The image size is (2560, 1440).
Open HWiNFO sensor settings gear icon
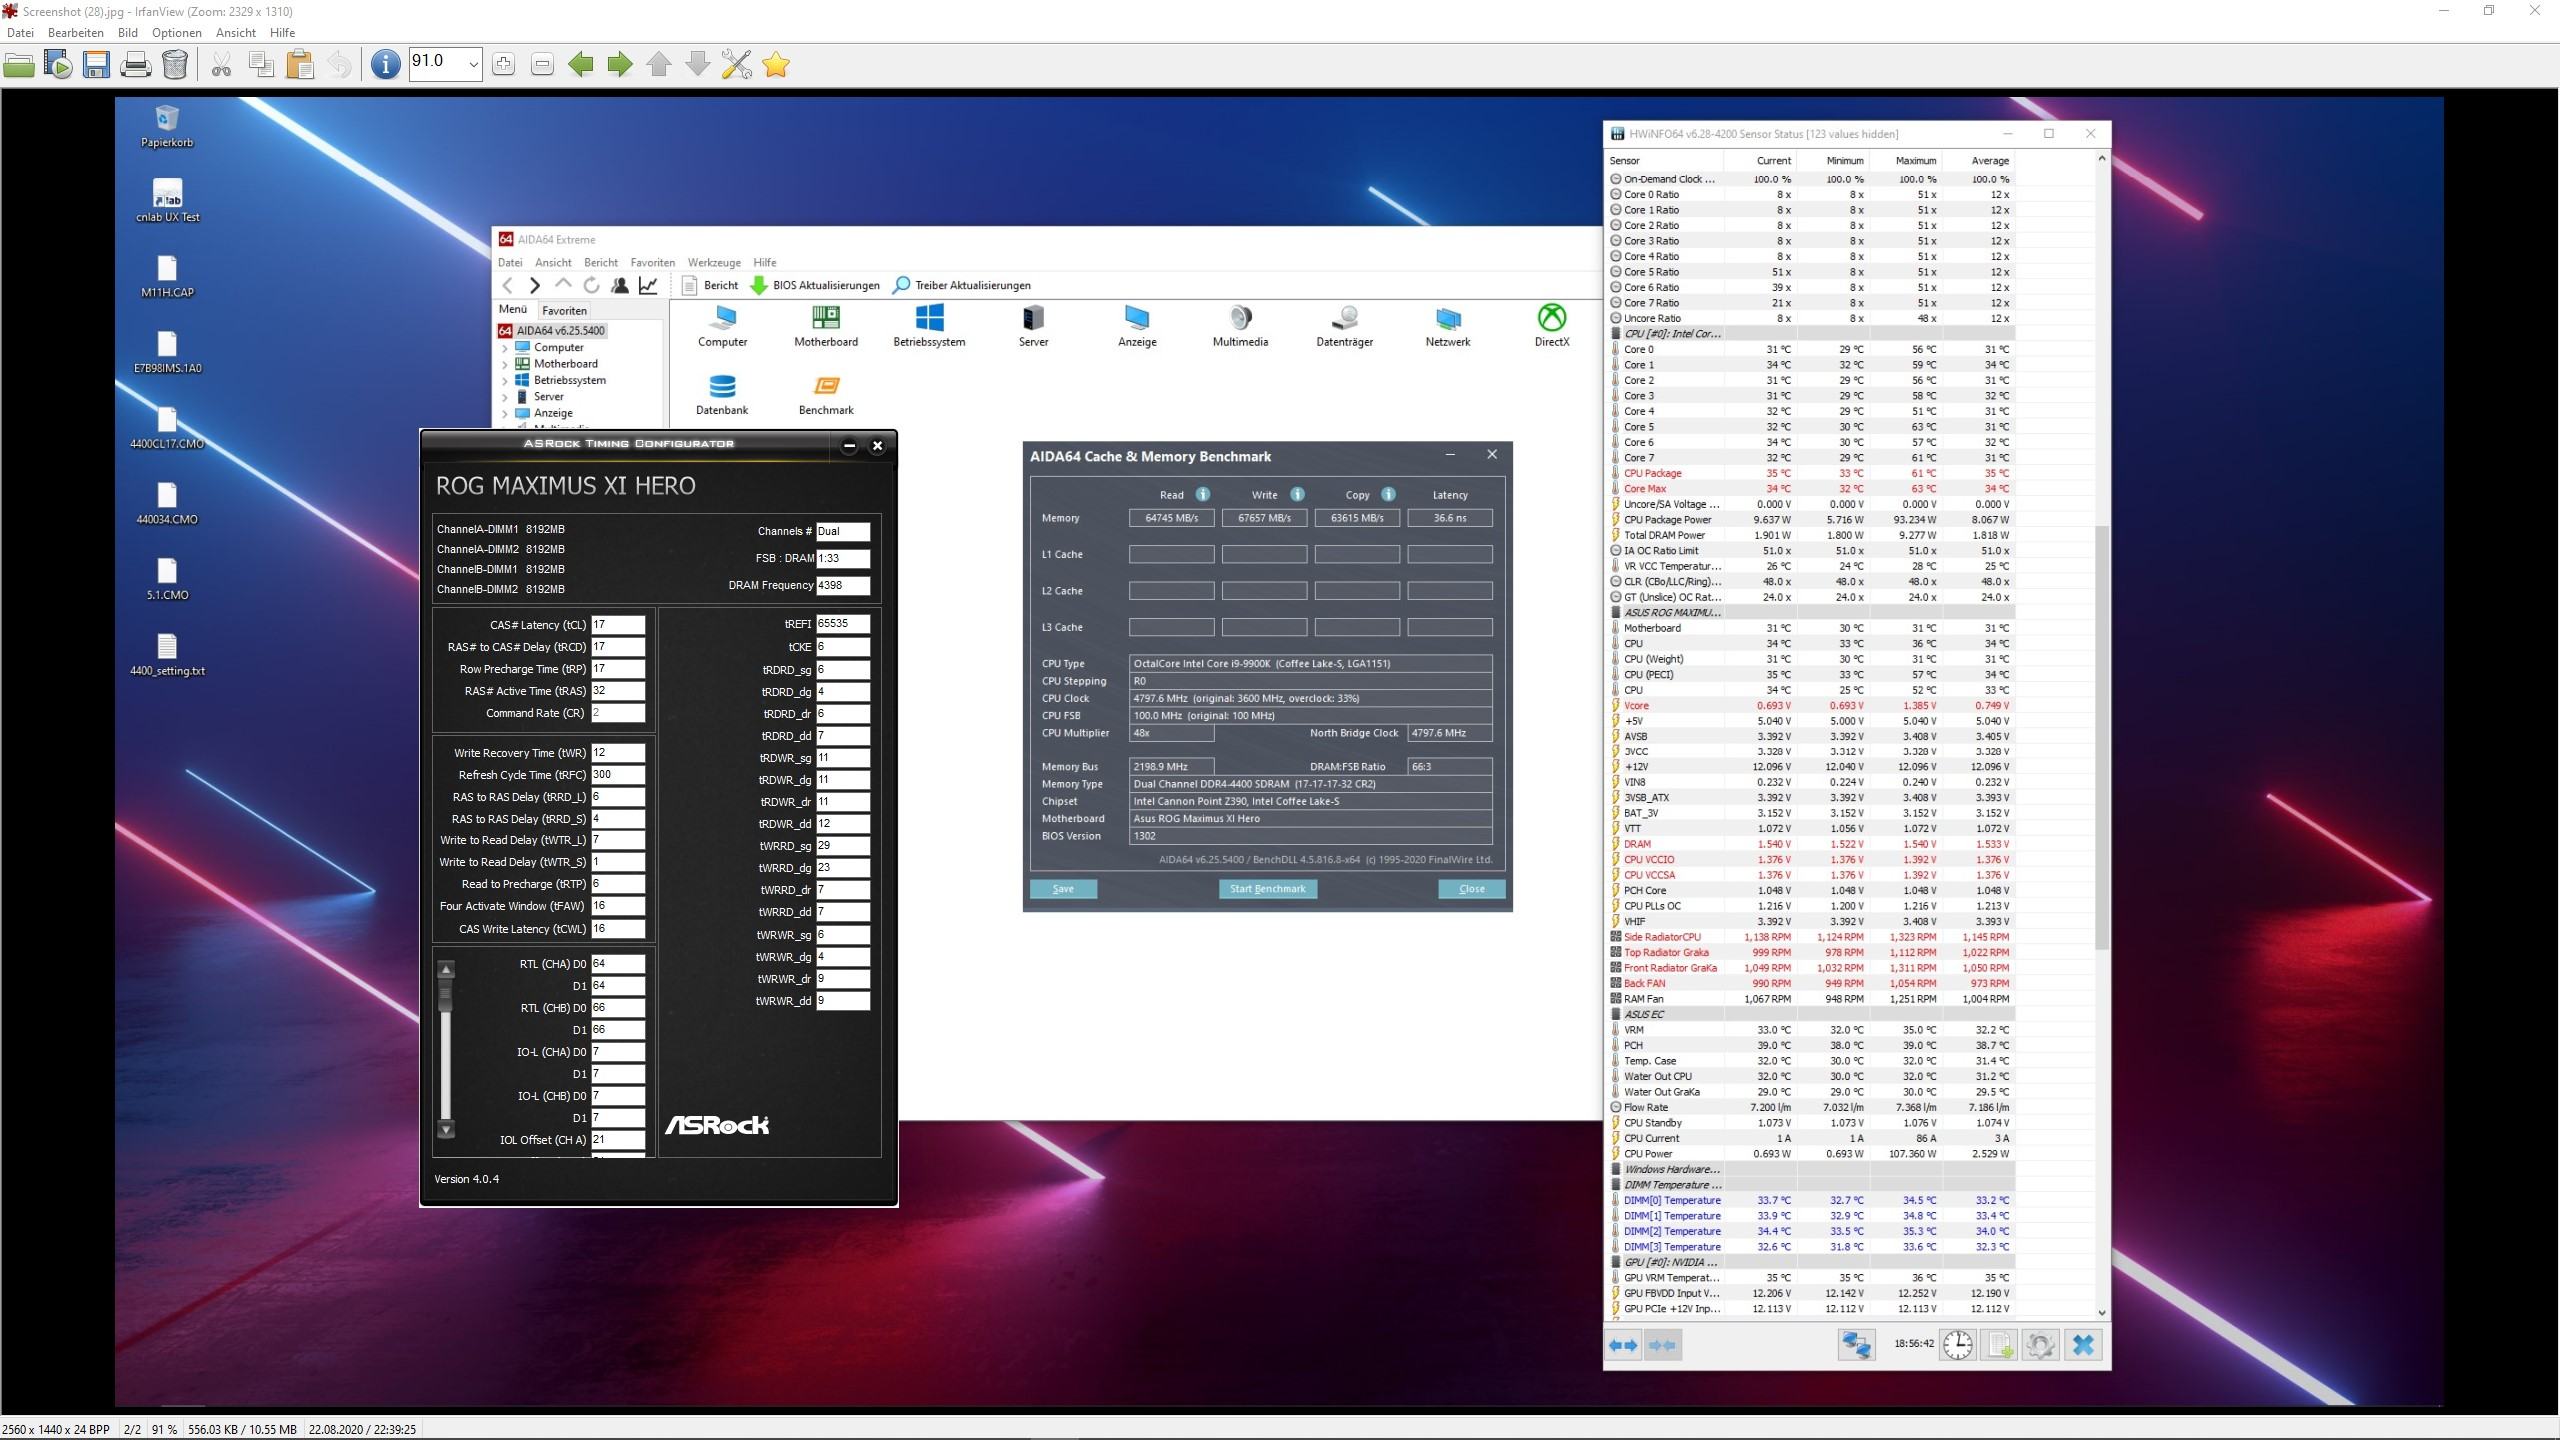[2041, 1345]
